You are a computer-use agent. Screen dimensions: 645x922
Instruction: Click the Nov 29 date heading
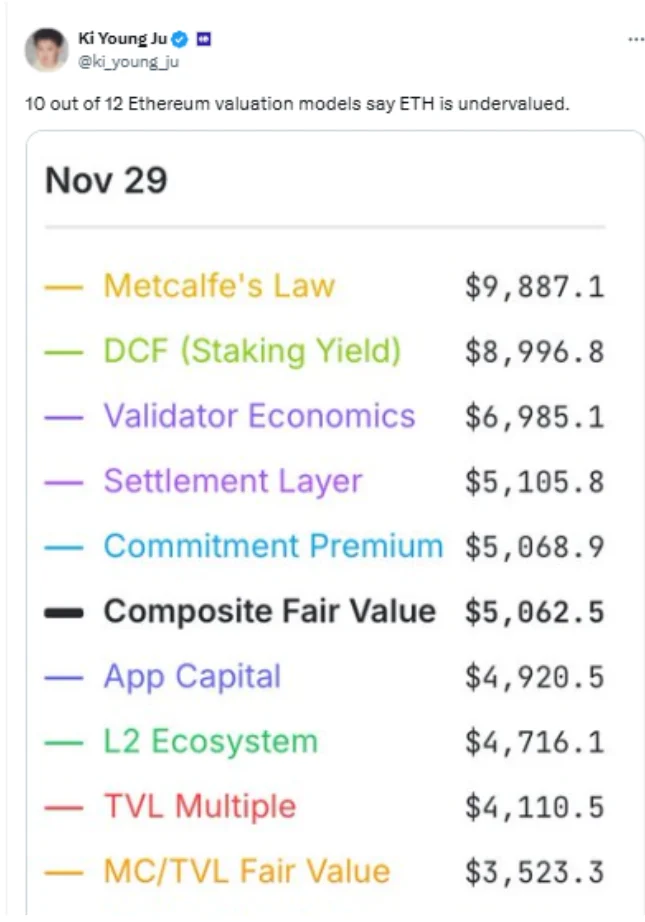click(106, 181)
